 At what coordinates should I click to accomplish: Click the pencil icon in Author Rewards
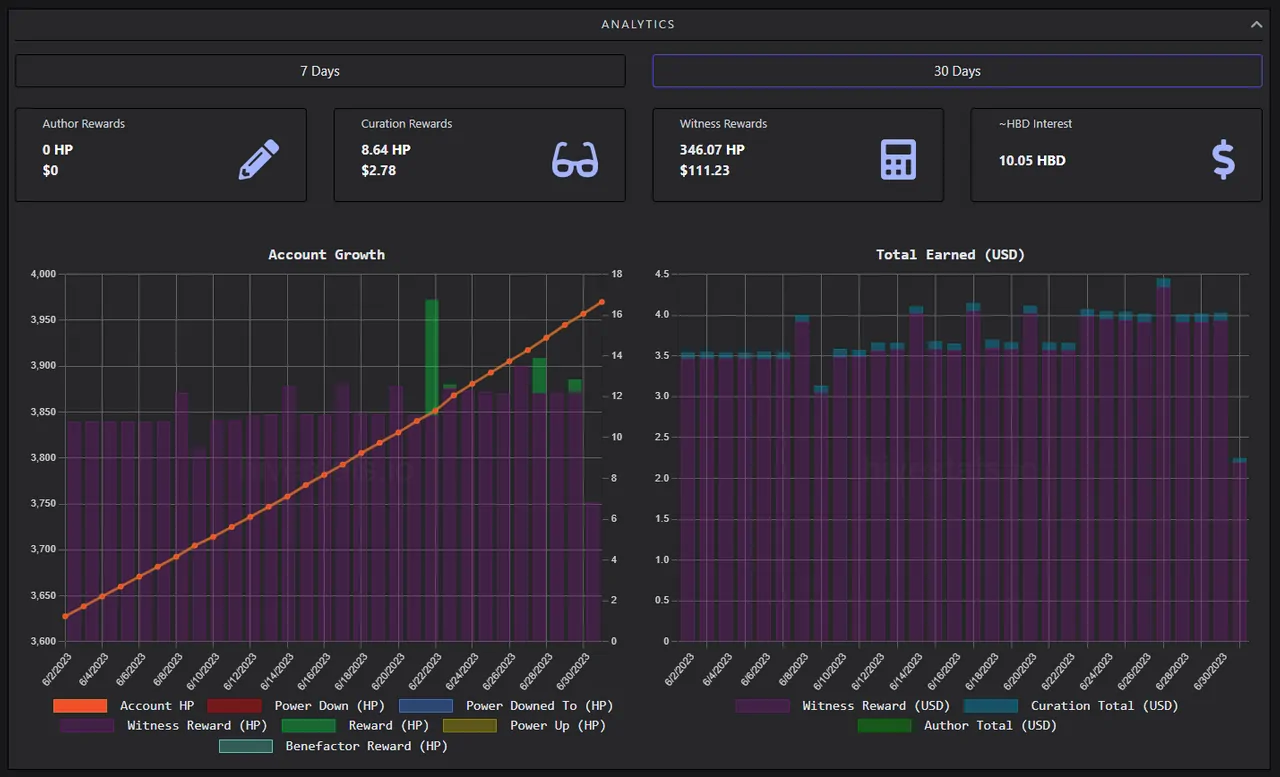(x=259, y=160)
